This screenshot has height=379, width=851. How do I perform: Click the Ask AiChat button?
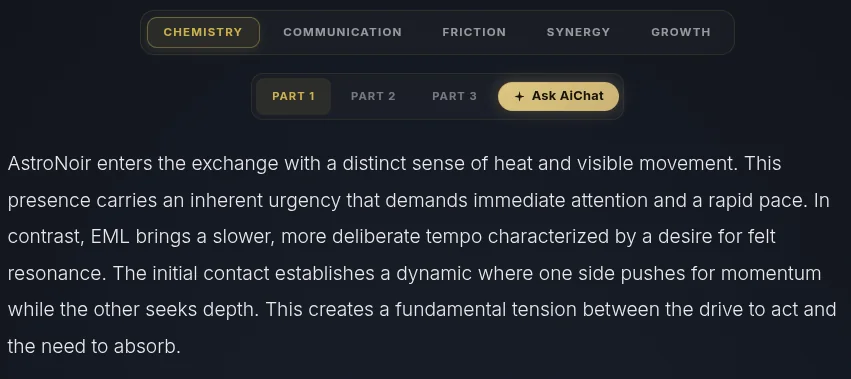(558, 97)
